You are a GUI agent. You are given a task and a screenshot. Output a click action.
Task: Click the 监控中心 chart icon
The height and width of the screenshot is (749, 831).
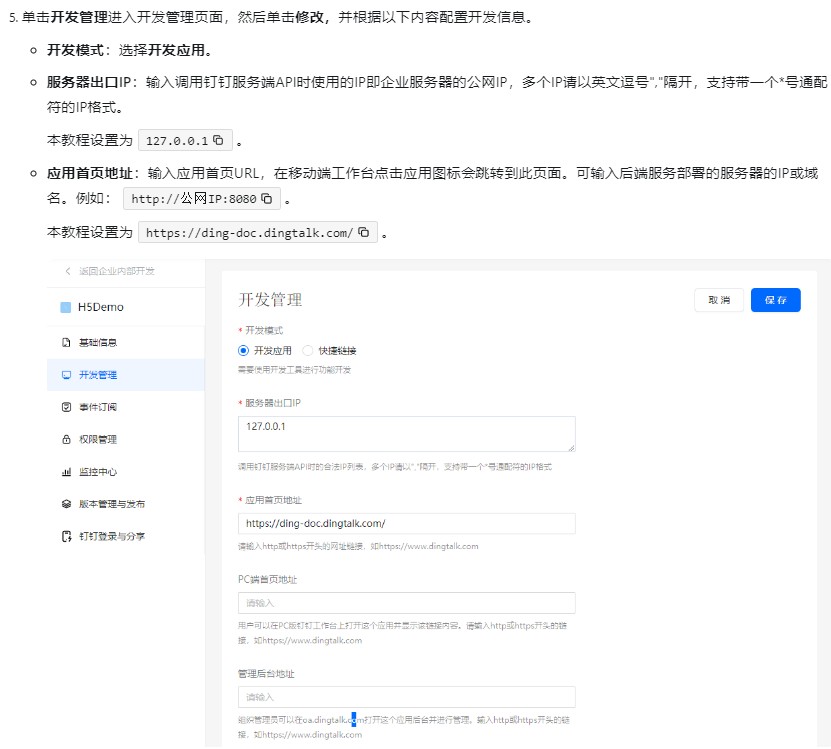66,472
